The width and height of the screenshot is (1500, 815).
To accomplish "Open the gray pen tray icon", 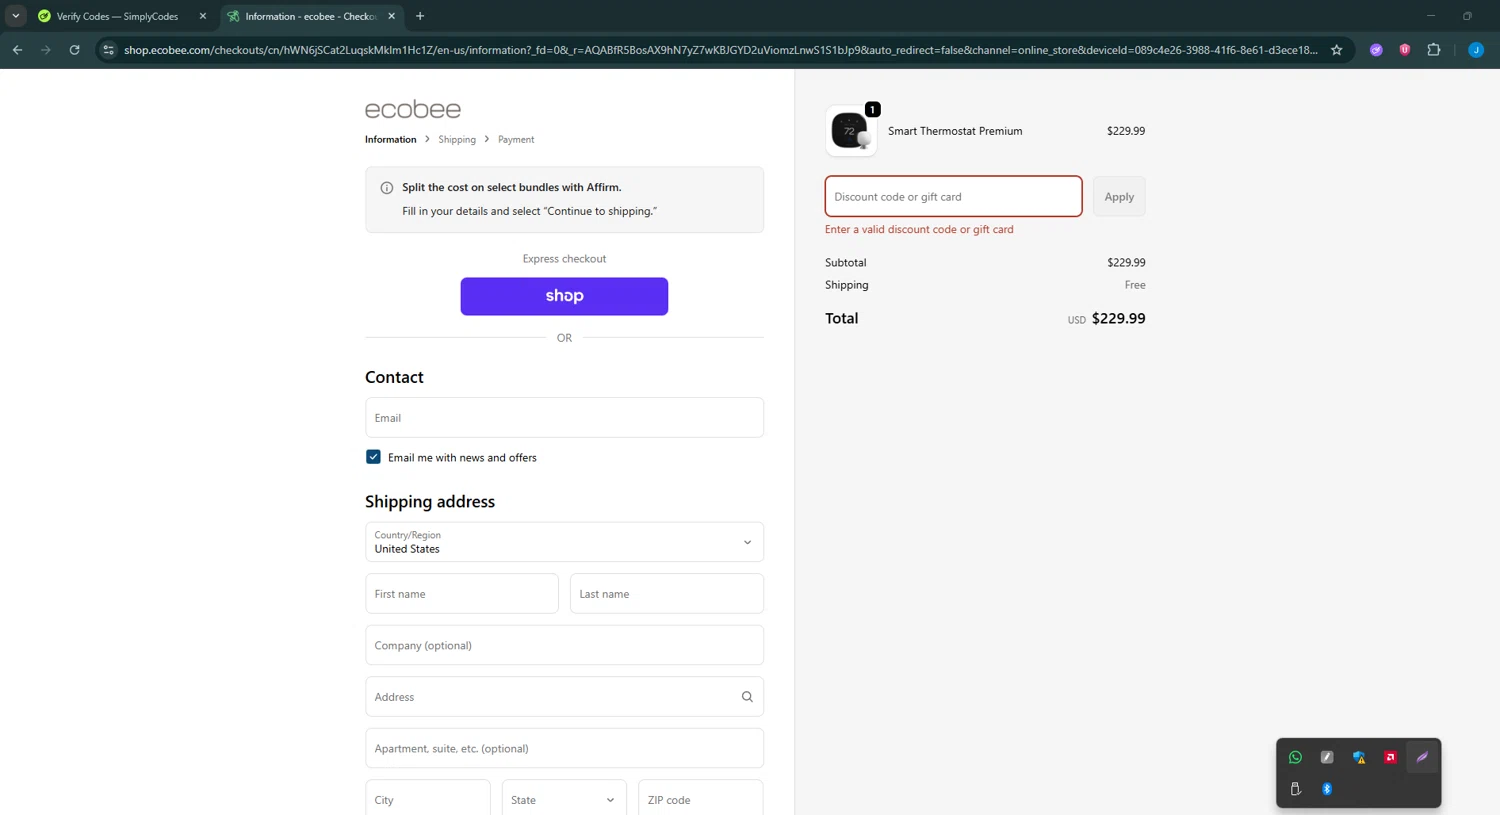I will click(1327, 757).
